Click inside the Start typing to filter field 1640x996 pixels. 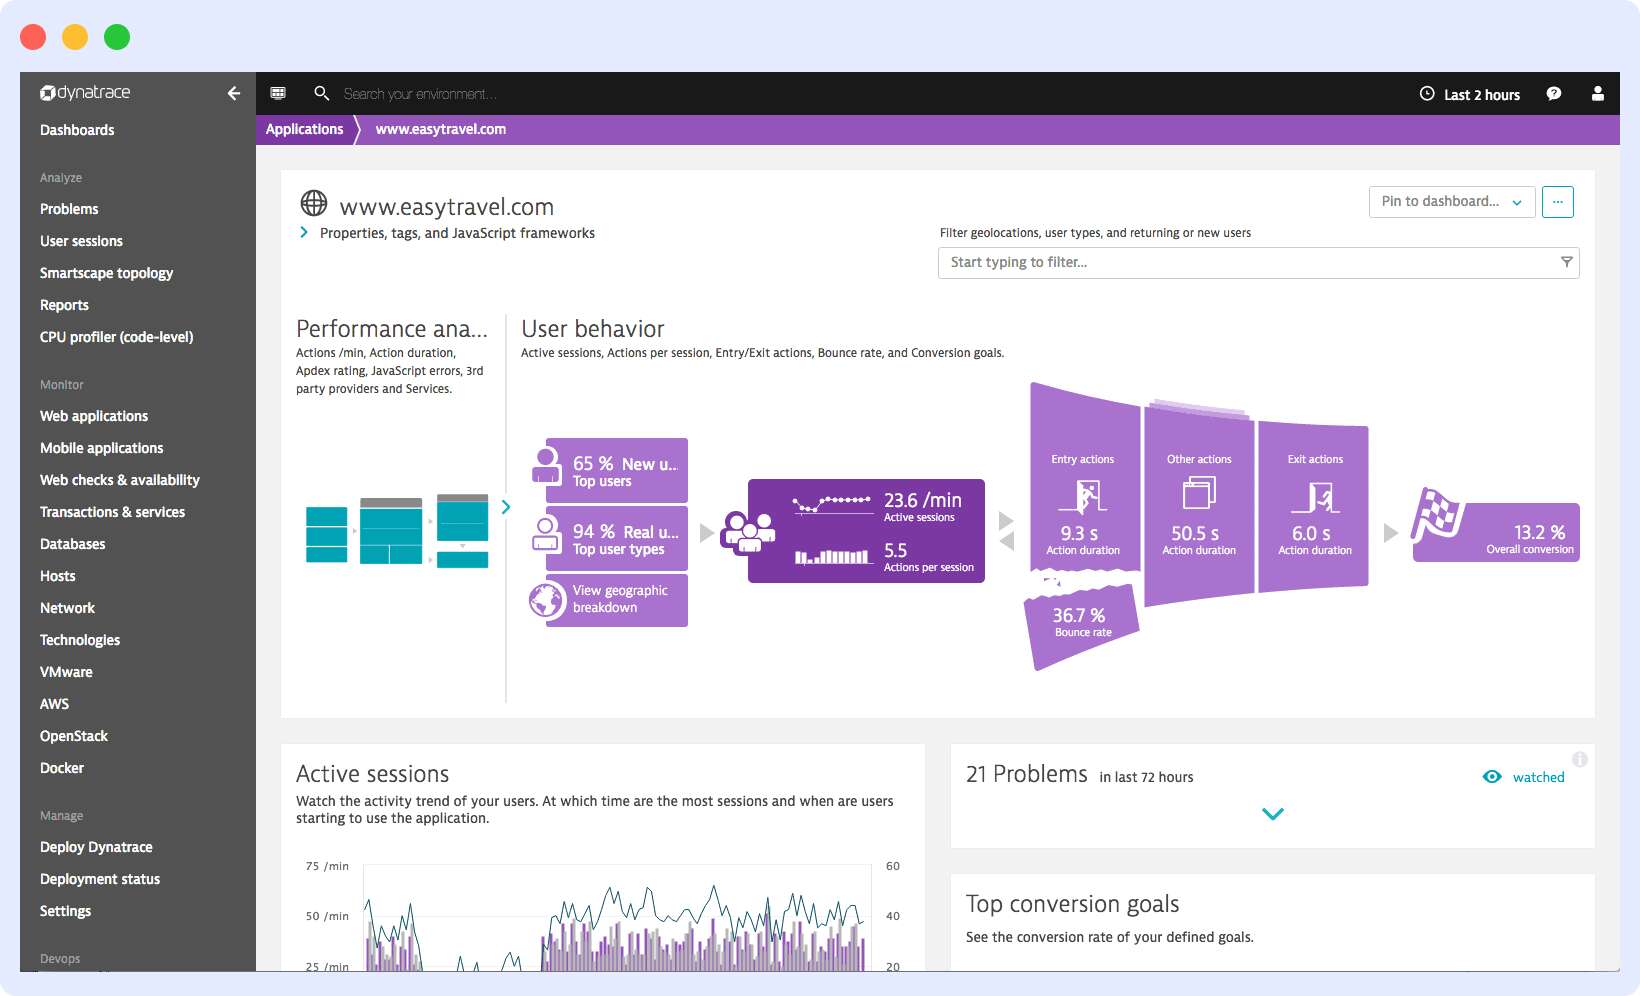[1100, 262]
